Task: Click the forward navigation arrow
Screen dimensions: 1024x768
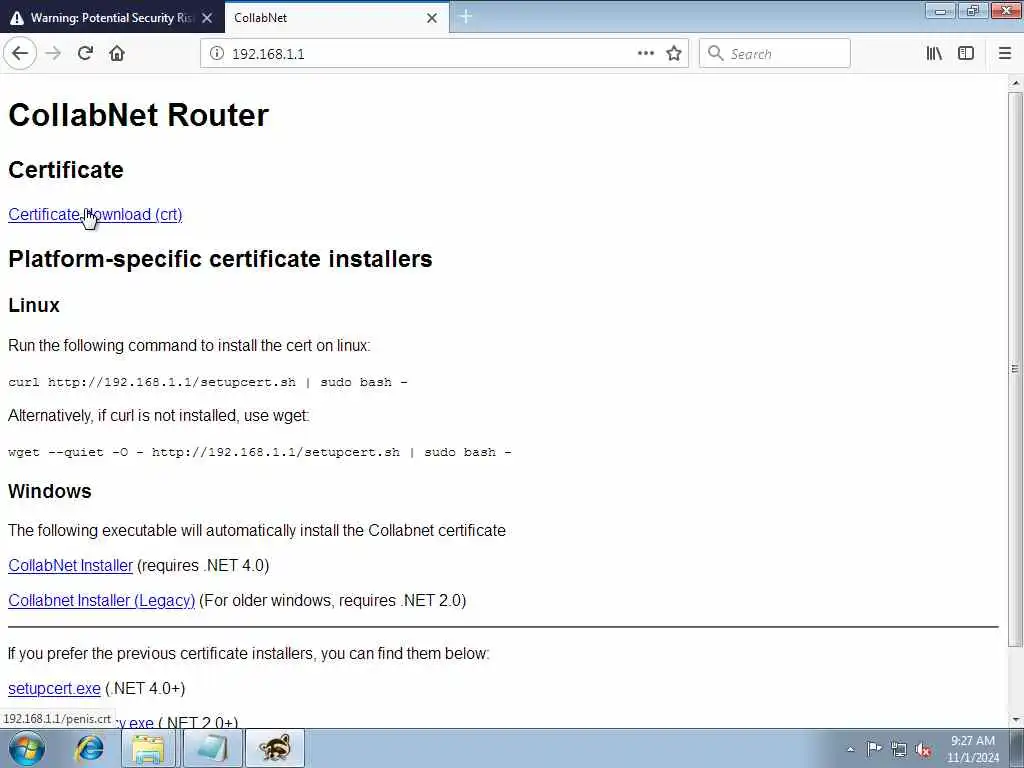Action: point(54,53)
